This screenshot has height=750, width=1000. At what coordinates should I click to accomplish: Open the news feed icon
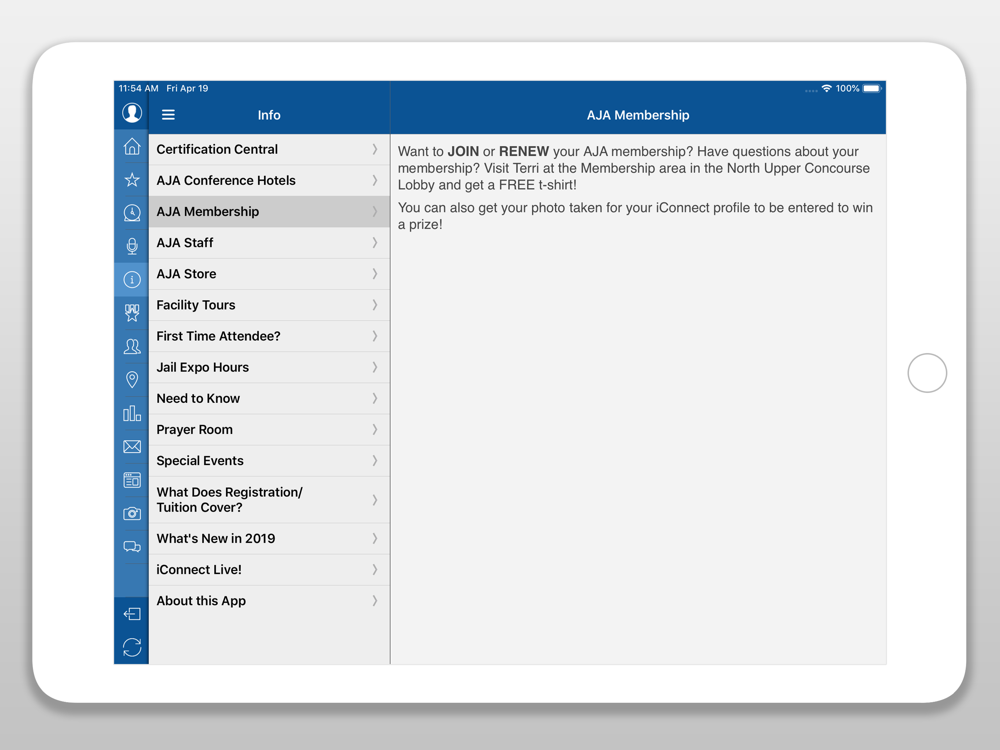coord(132,480)
